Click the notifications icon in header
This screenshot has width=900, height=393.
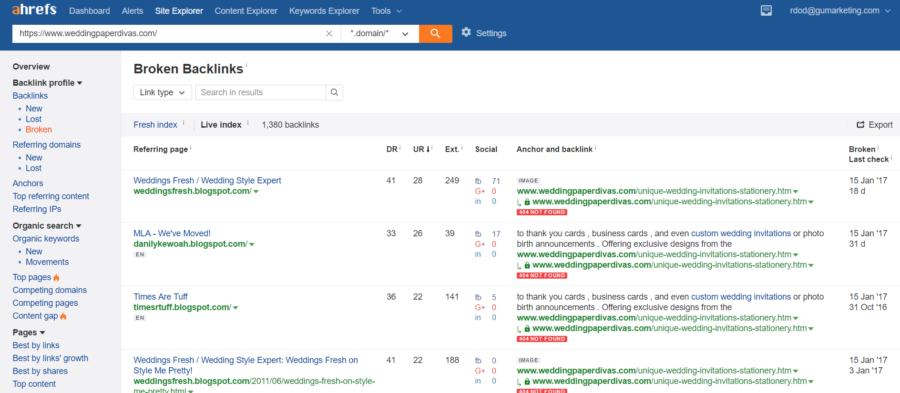pyautogui.click(x=766, y=10)
